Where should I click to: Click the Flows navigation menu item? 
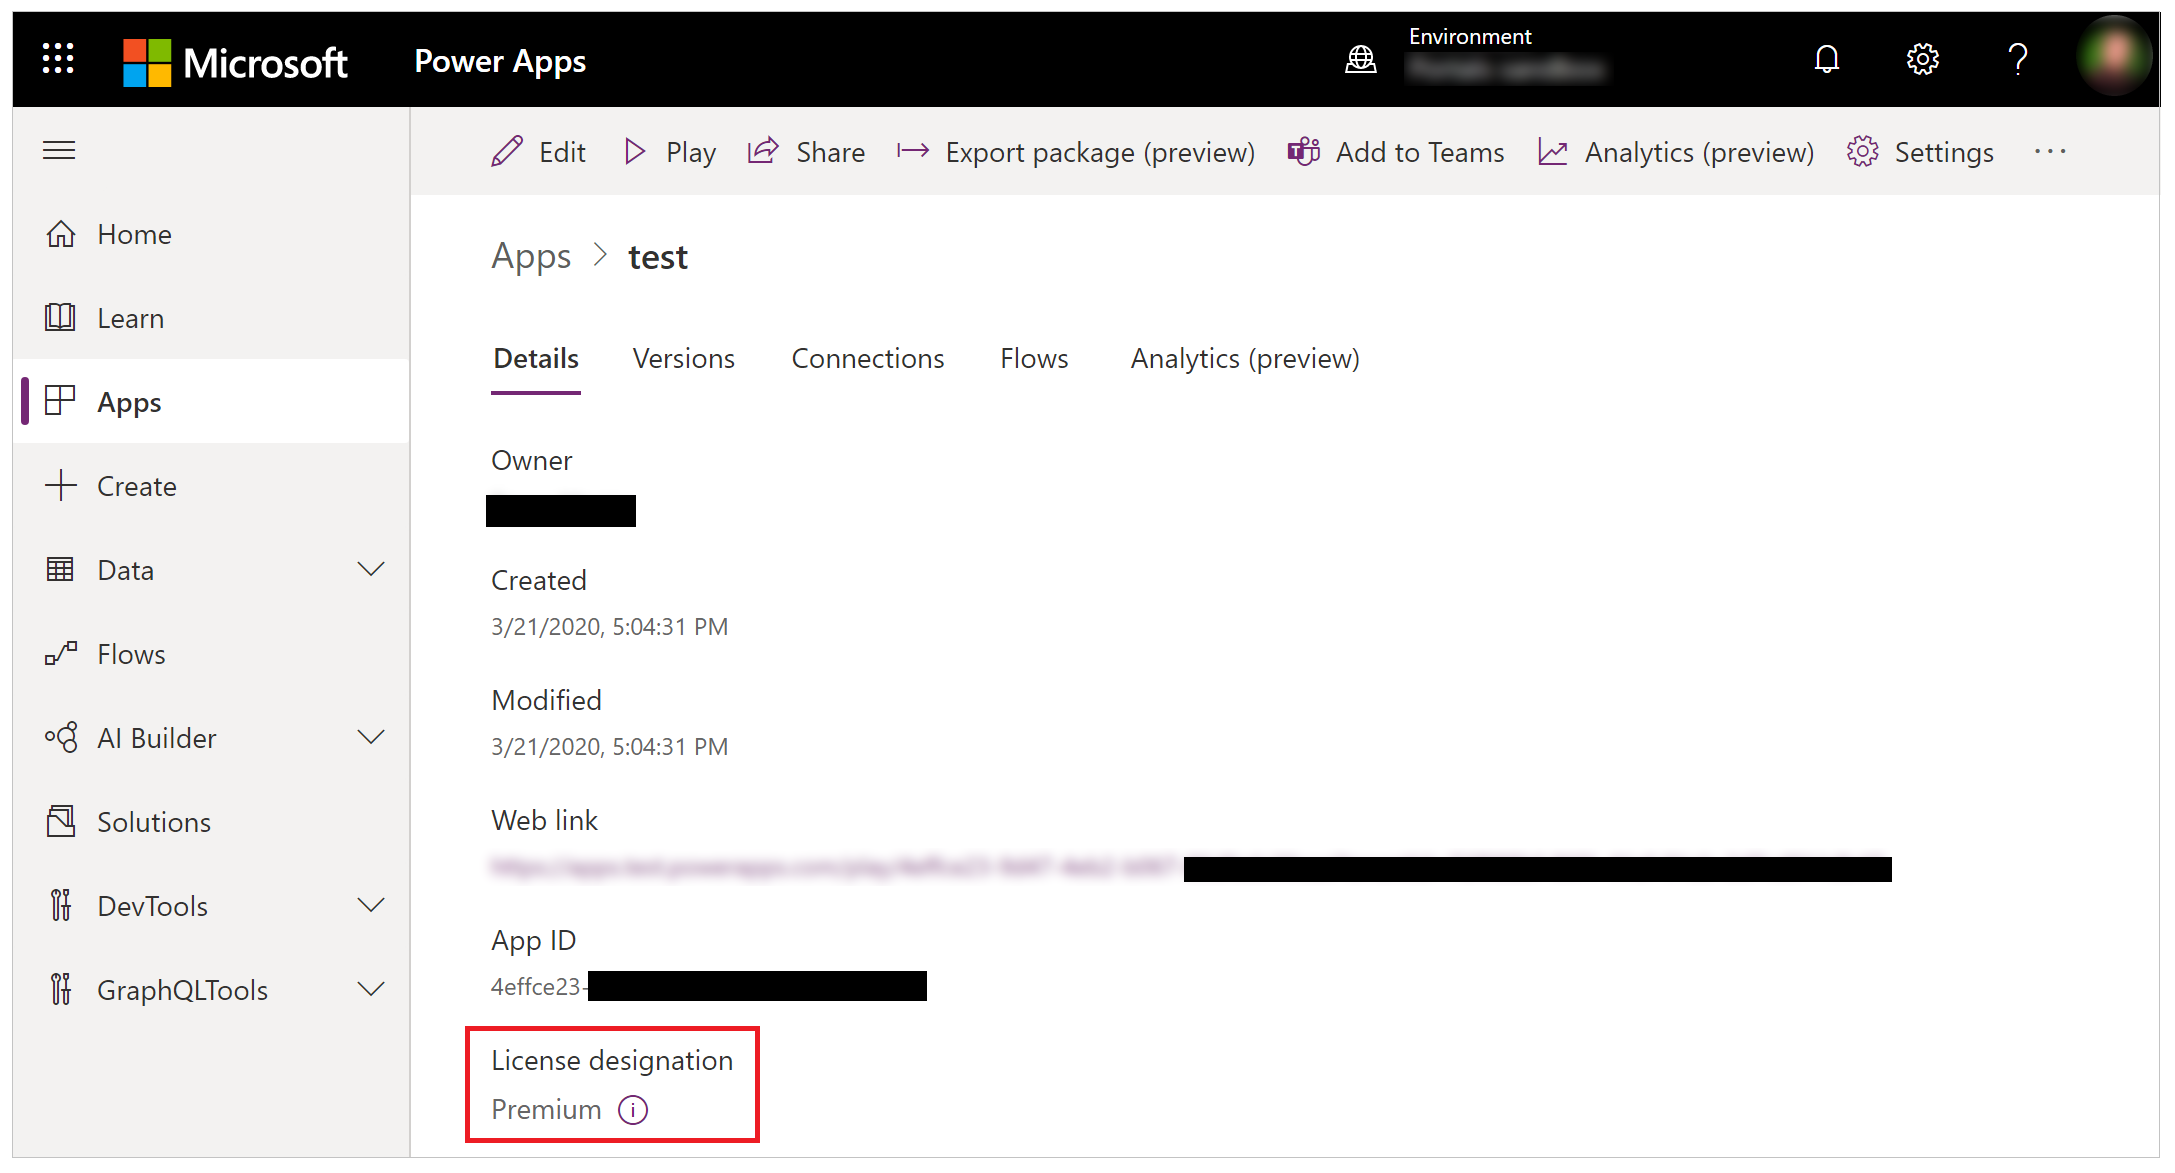[129, 653]
